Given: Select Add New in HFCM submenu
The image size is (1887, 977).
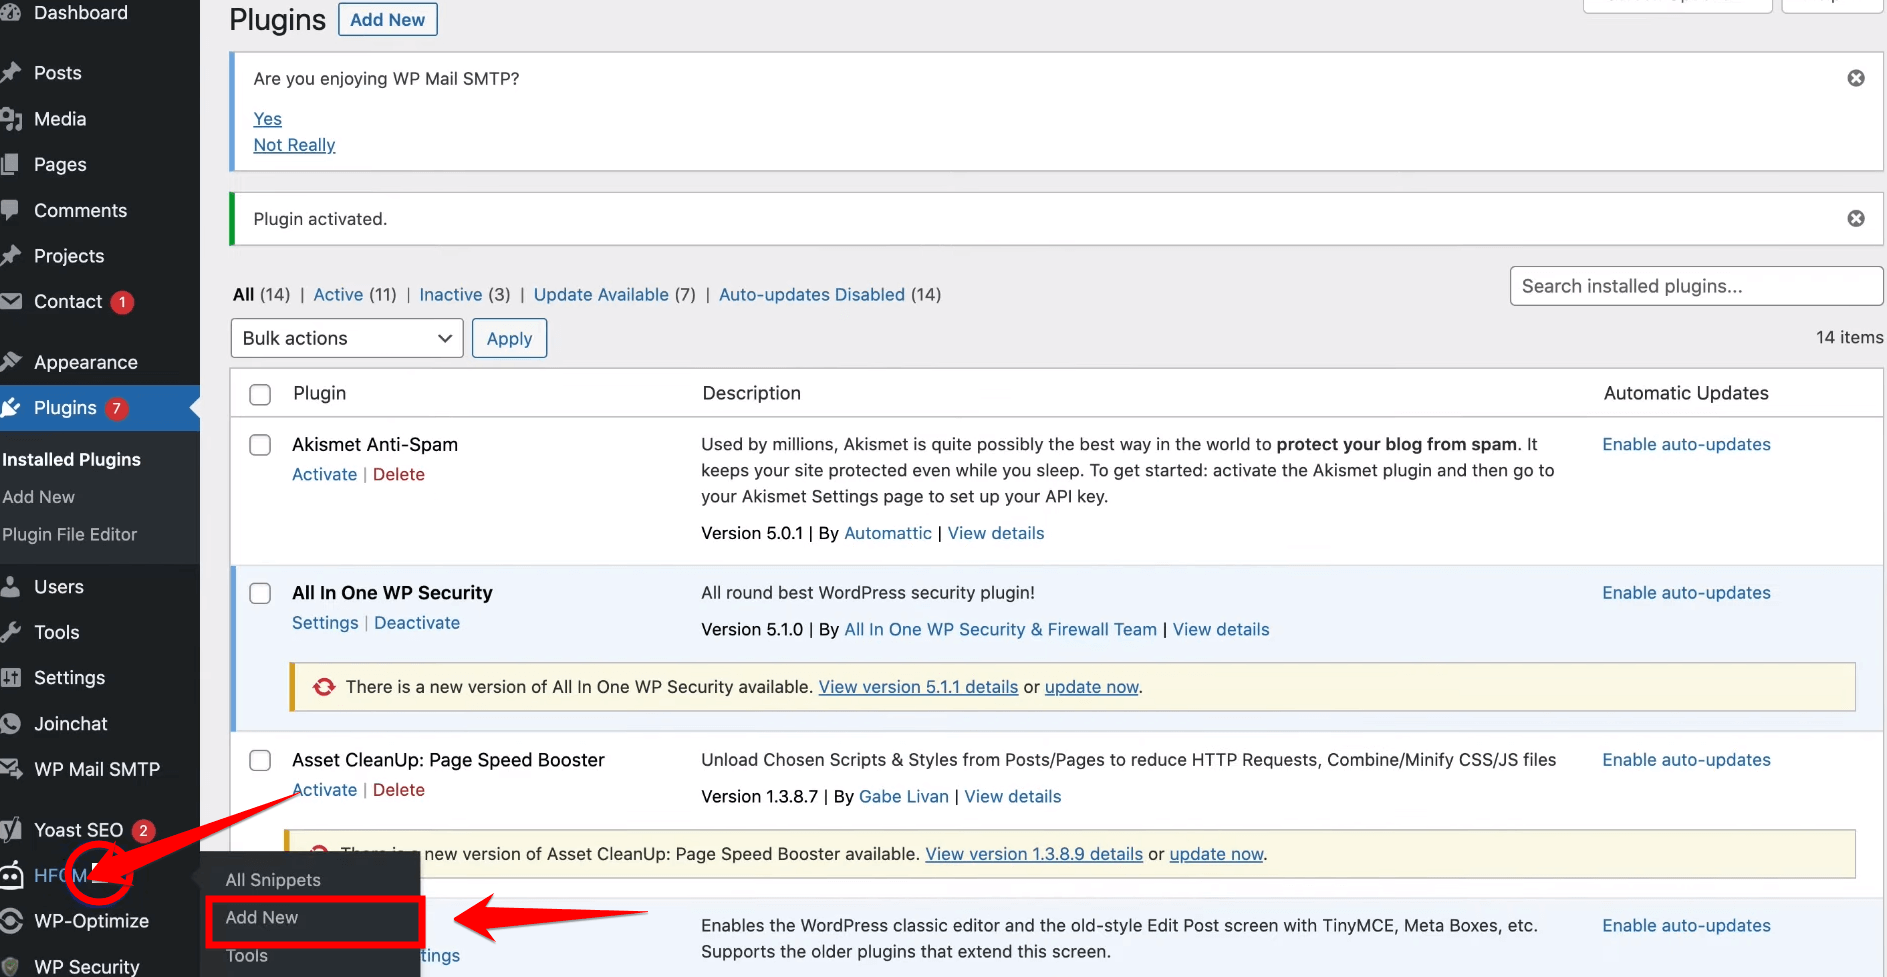Looking at the screenshot, I should click(262, 918).
